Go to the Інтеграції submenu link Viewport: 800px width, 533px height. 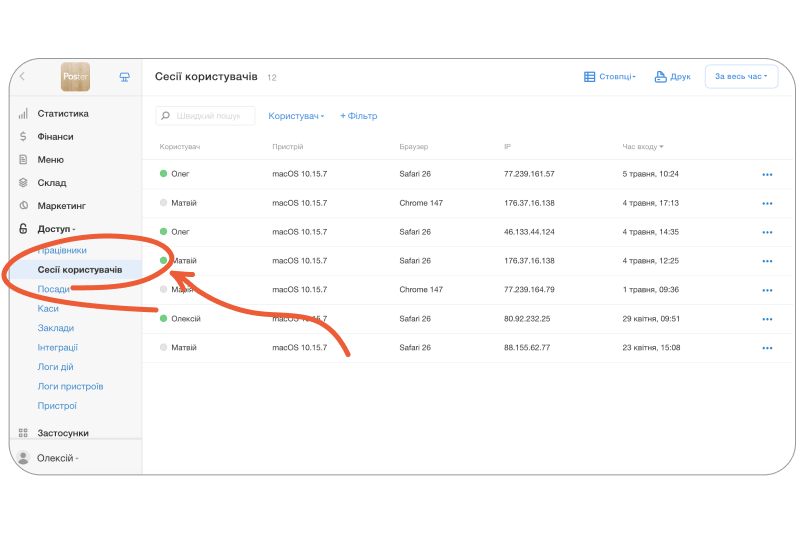tap(58, 347)
